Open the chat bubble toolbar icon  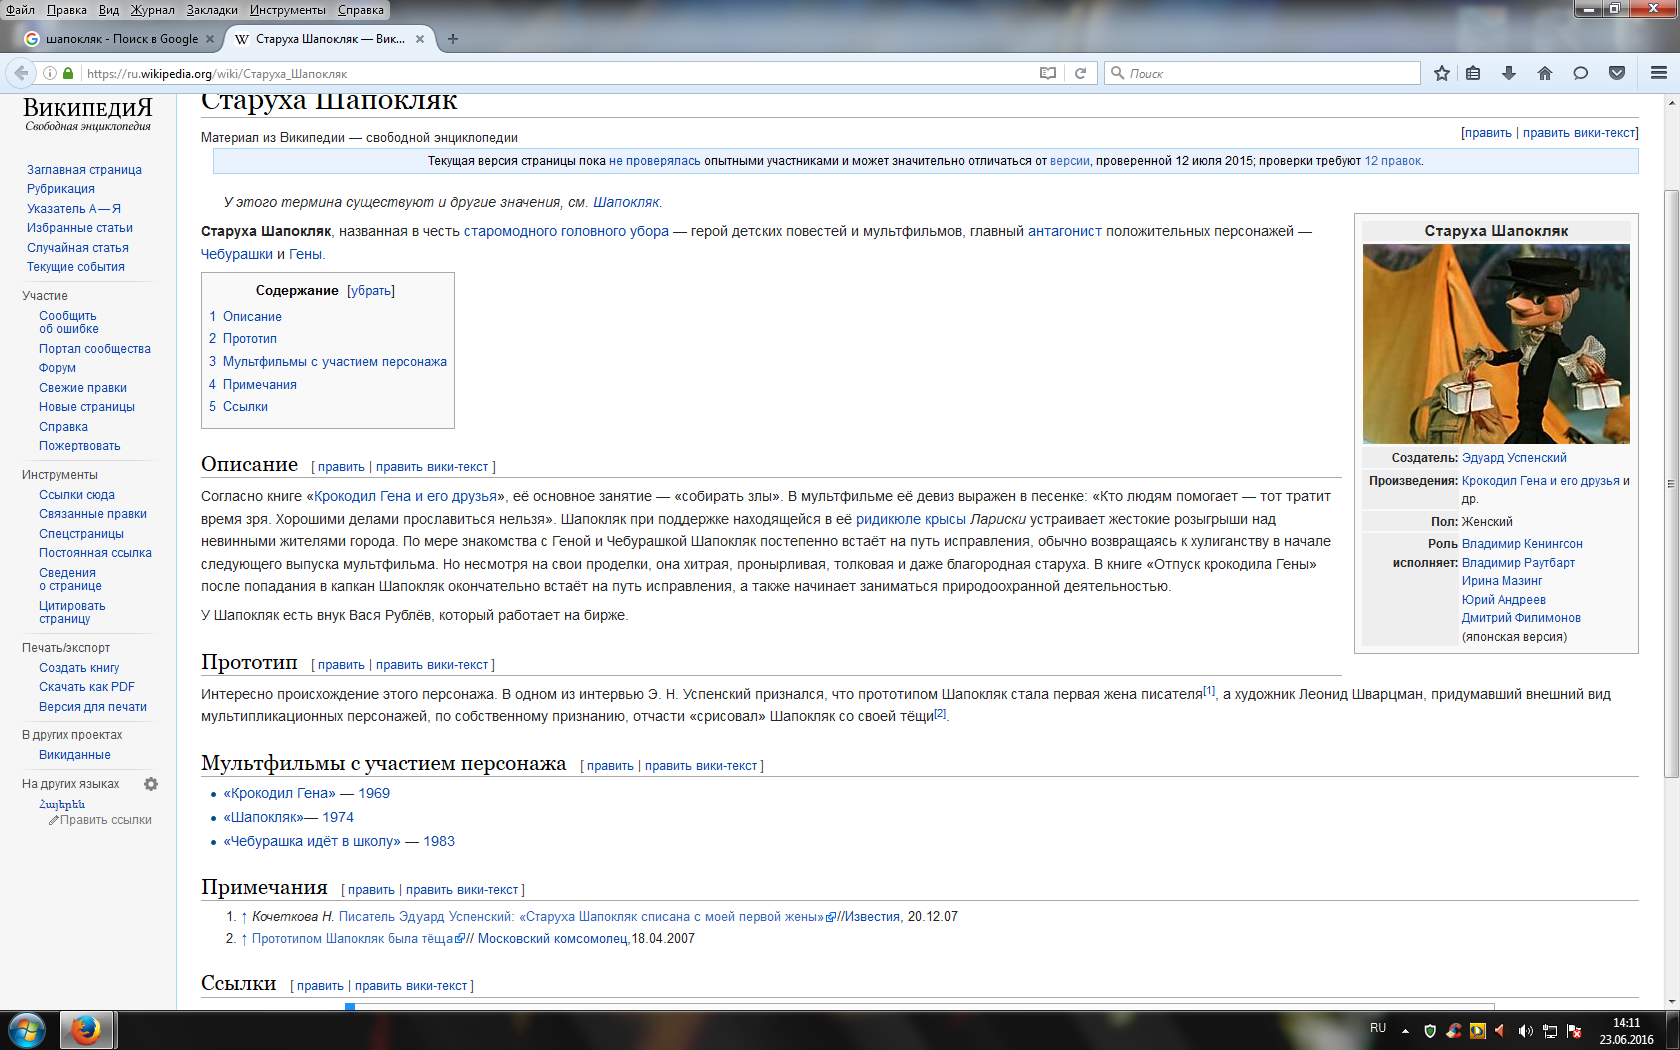click(1580, 73)
